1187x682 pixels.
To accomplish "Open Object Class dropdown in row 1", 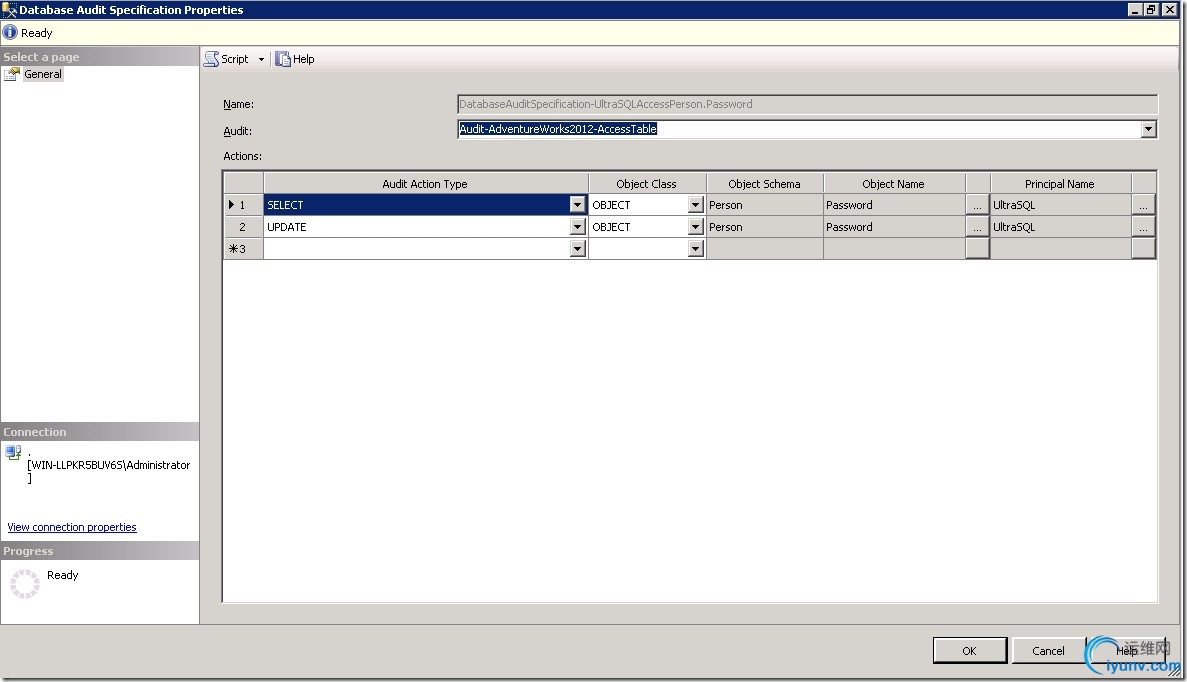I will [x=696, y=204].
